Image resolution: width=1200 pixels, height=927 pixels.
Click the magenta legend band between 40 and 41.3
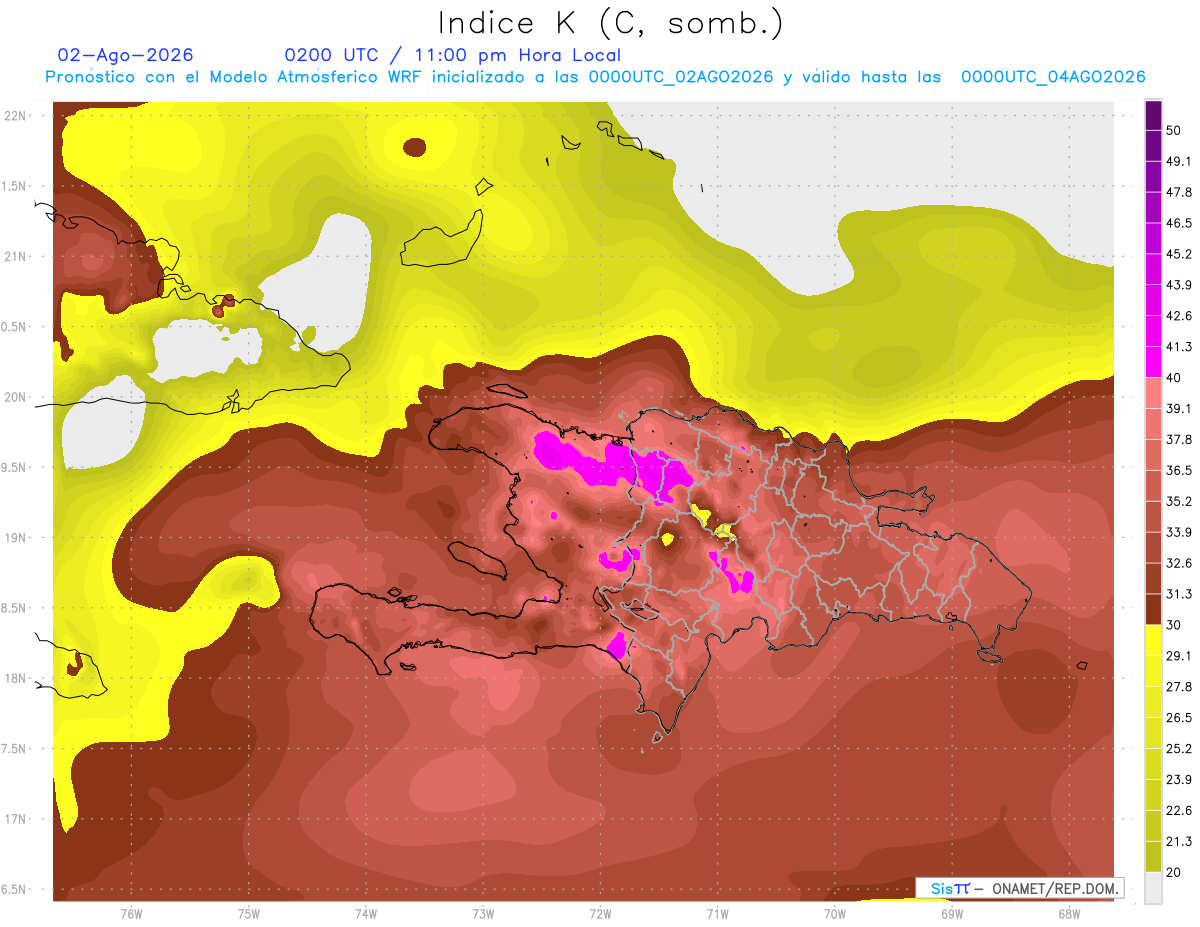(x=1153, y=361)
